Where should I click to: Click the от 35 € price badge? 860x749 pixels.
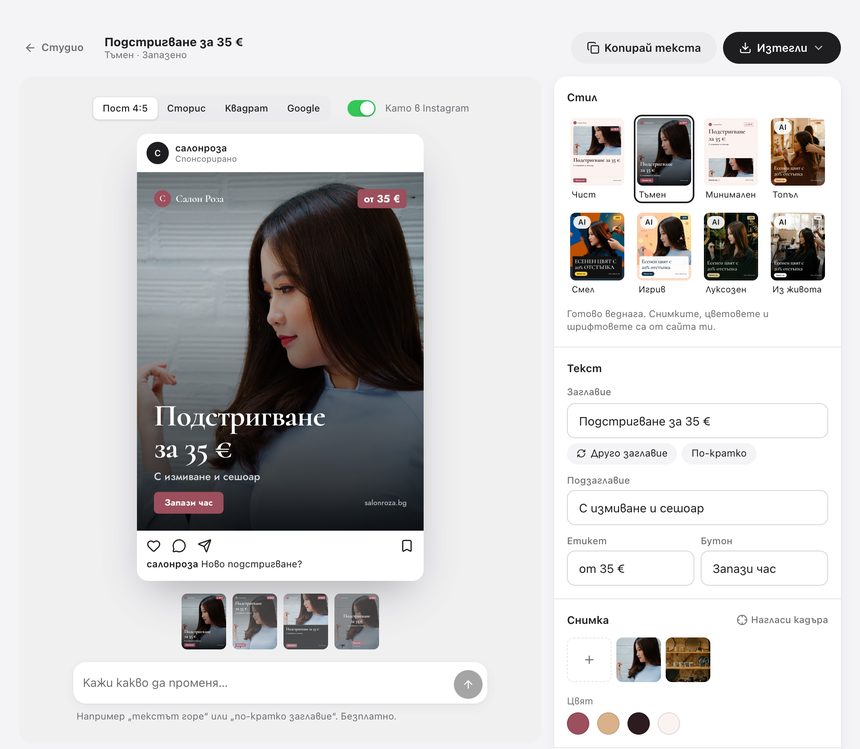[x=382, y=198]
